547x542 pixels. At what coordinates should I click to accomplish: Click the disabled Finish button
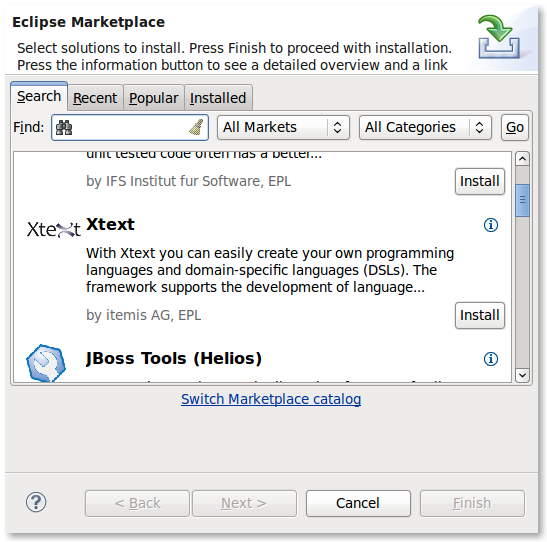pos(472,503)
